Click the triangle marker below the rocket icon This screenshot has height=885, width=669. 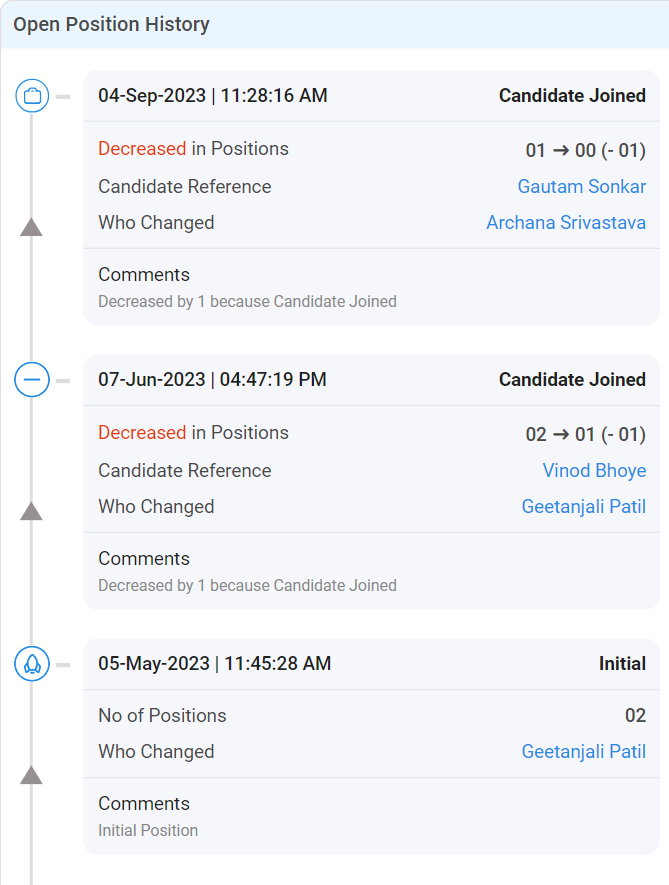click(x=32, y=775)
